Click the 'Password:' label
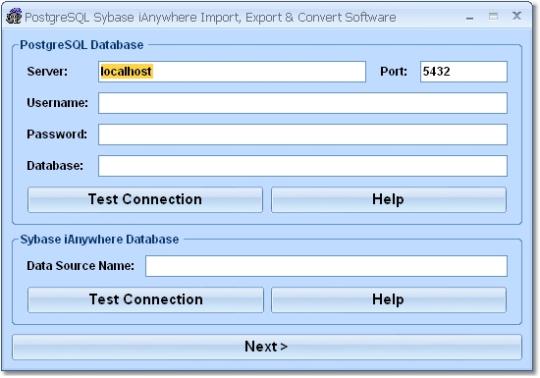The width and height of the screenshot is (540, 378). tap(57, 134)
